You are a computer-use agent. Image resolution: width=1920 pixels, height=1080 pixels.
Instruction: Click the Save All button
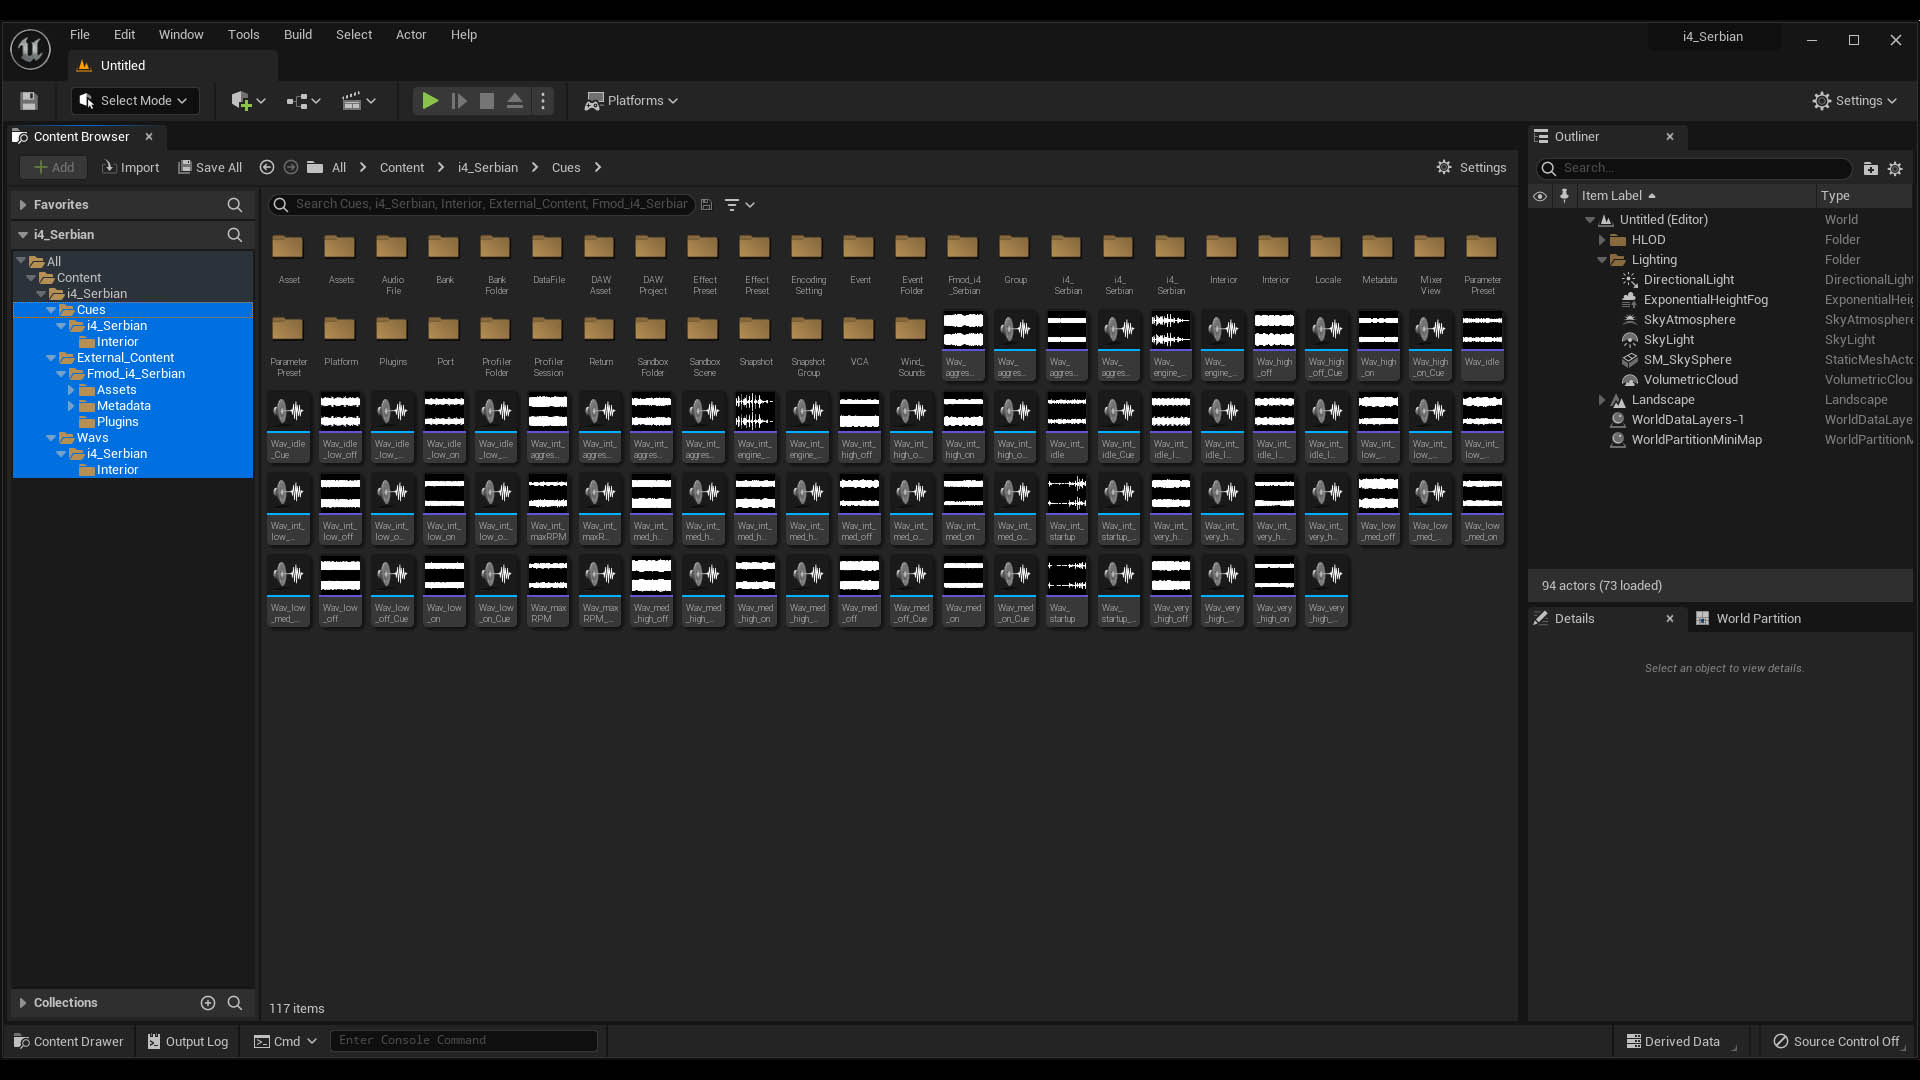point(210,168)
